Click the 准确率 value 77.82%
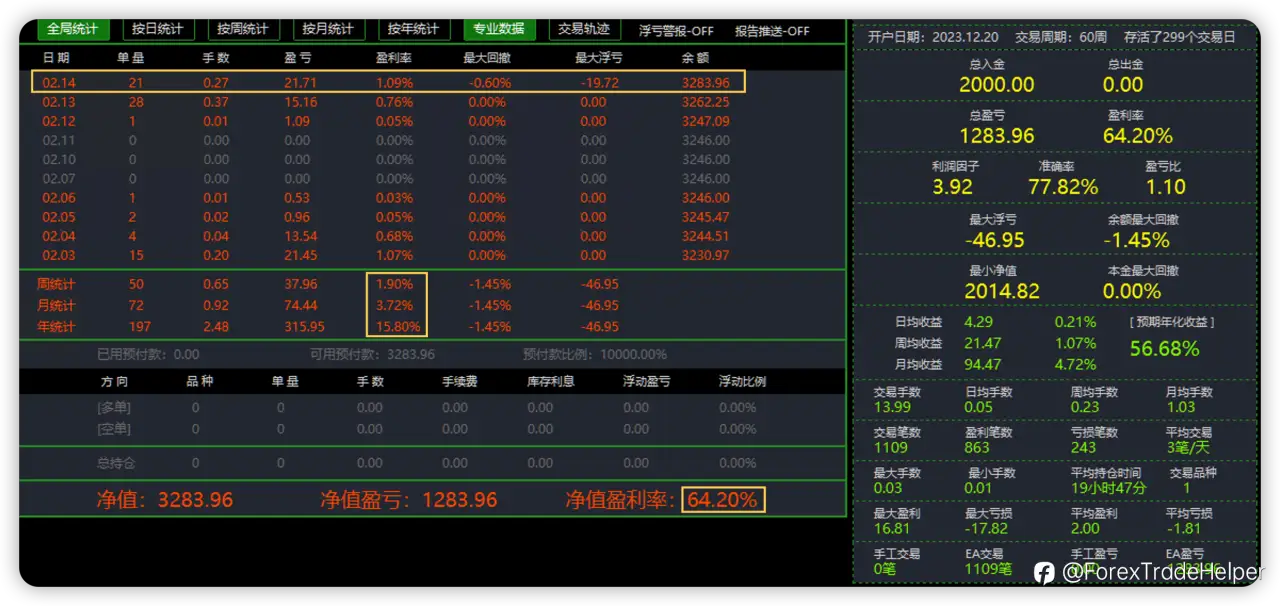Screen dimensions: 1280x606 click(1063, 187)
